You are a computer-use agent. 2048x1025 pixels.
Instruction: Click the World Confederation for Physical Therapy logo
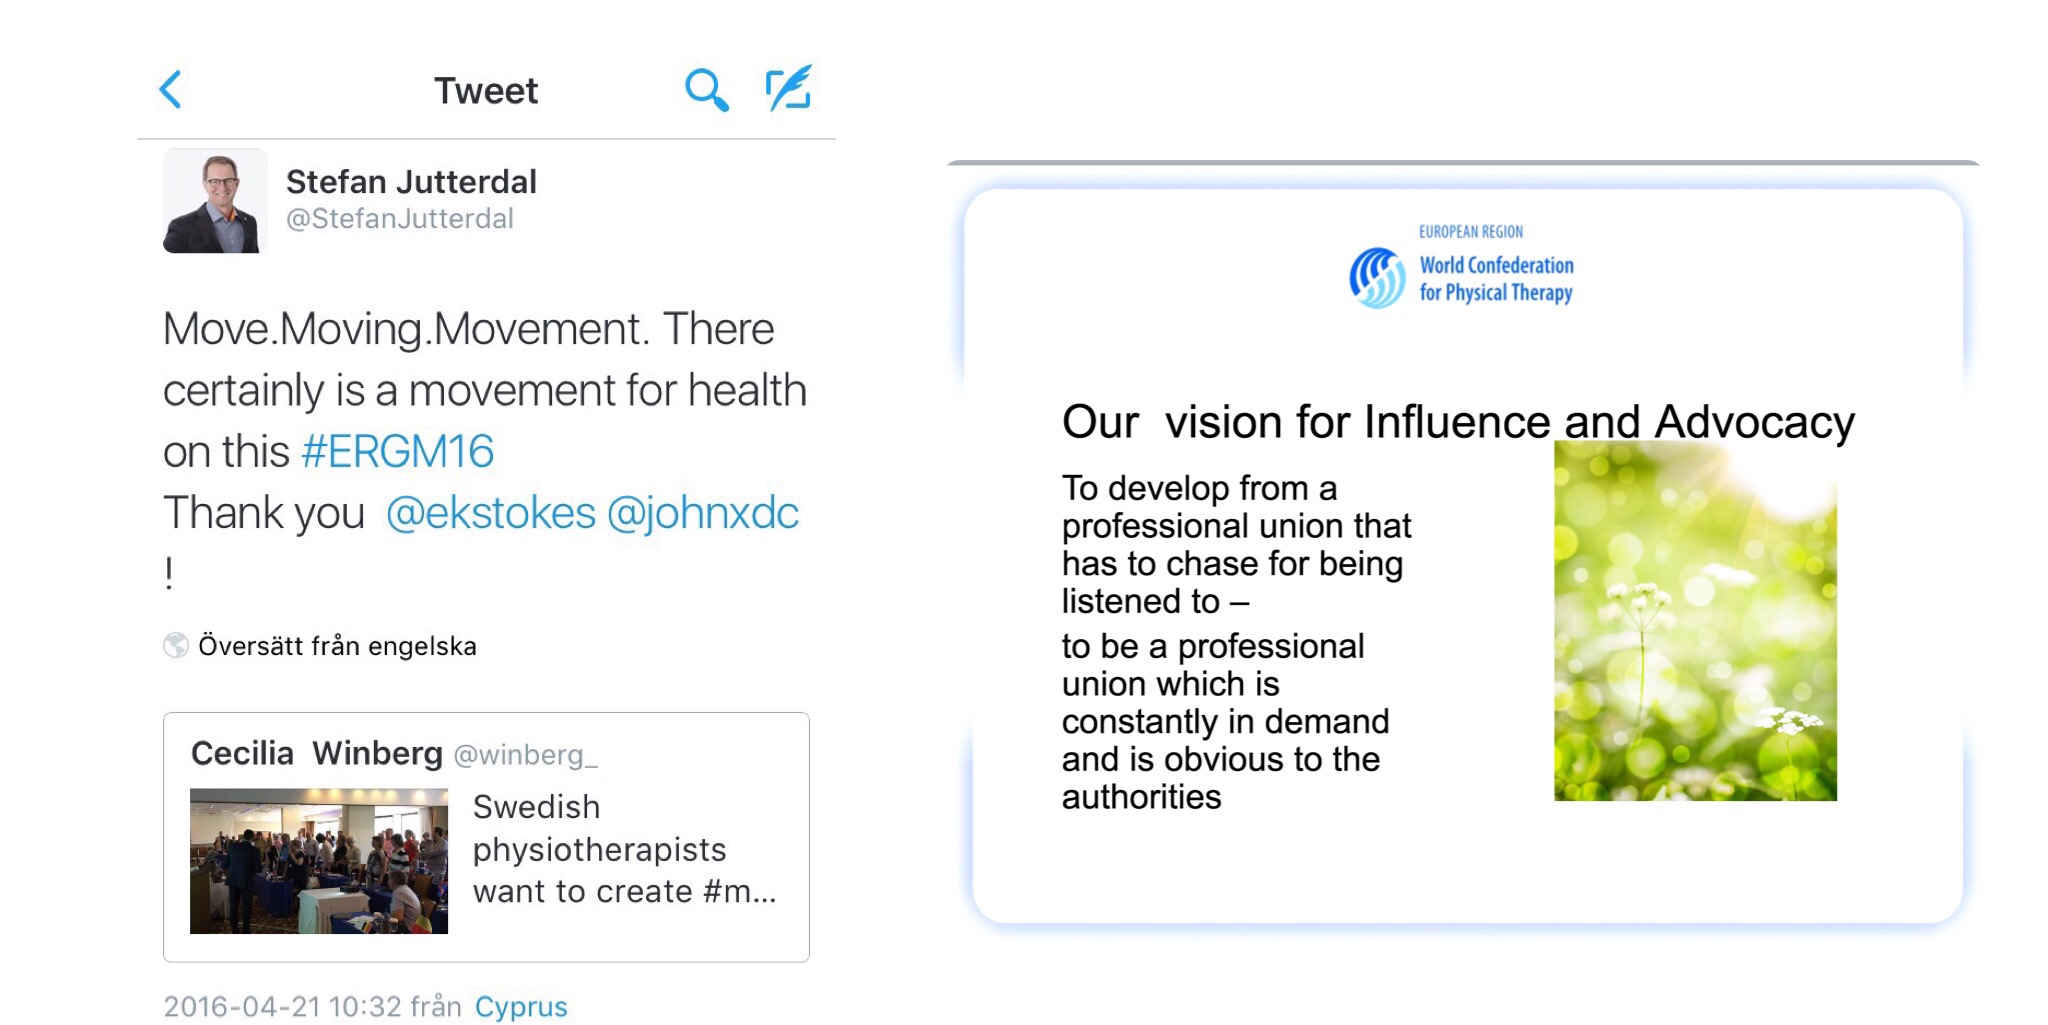[1461, 266]
